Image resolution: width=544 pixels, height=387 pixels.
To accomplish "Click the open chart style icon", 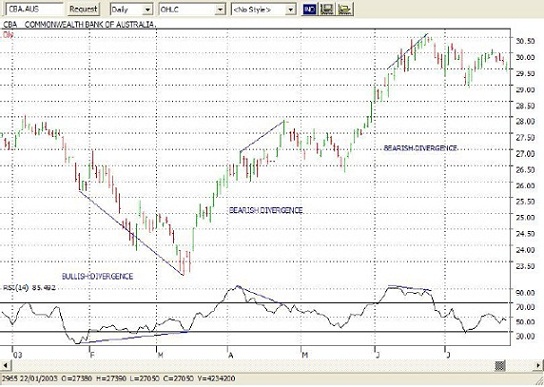I will pyautogui.click(x=345, y=9).
